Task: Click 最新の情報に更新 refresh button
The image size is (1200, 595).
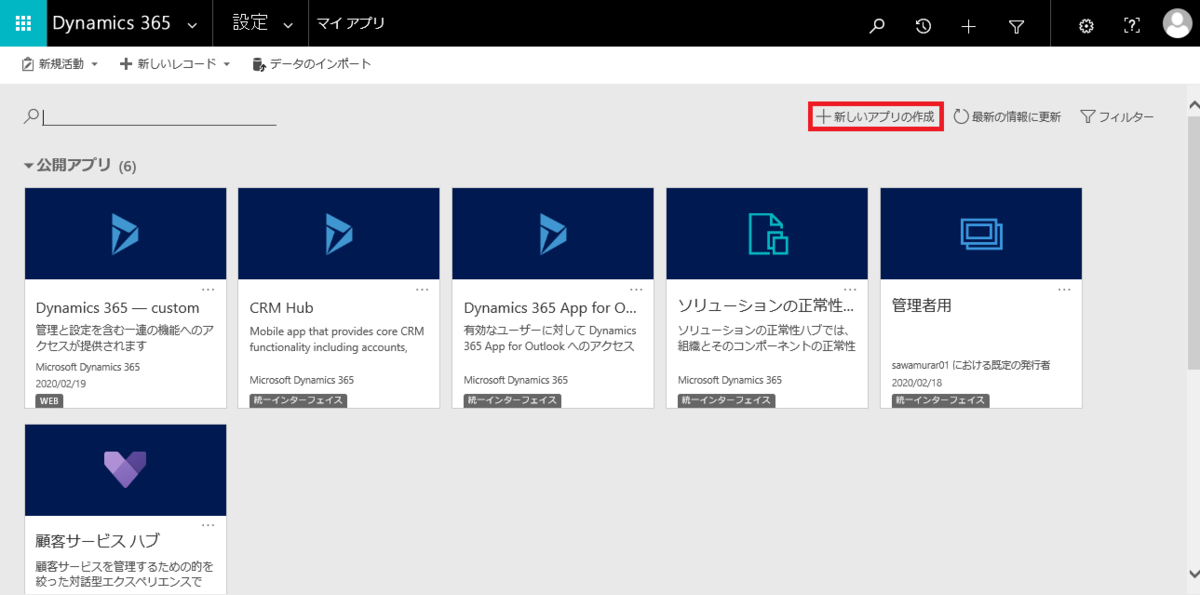Action: click(1007, 117)
